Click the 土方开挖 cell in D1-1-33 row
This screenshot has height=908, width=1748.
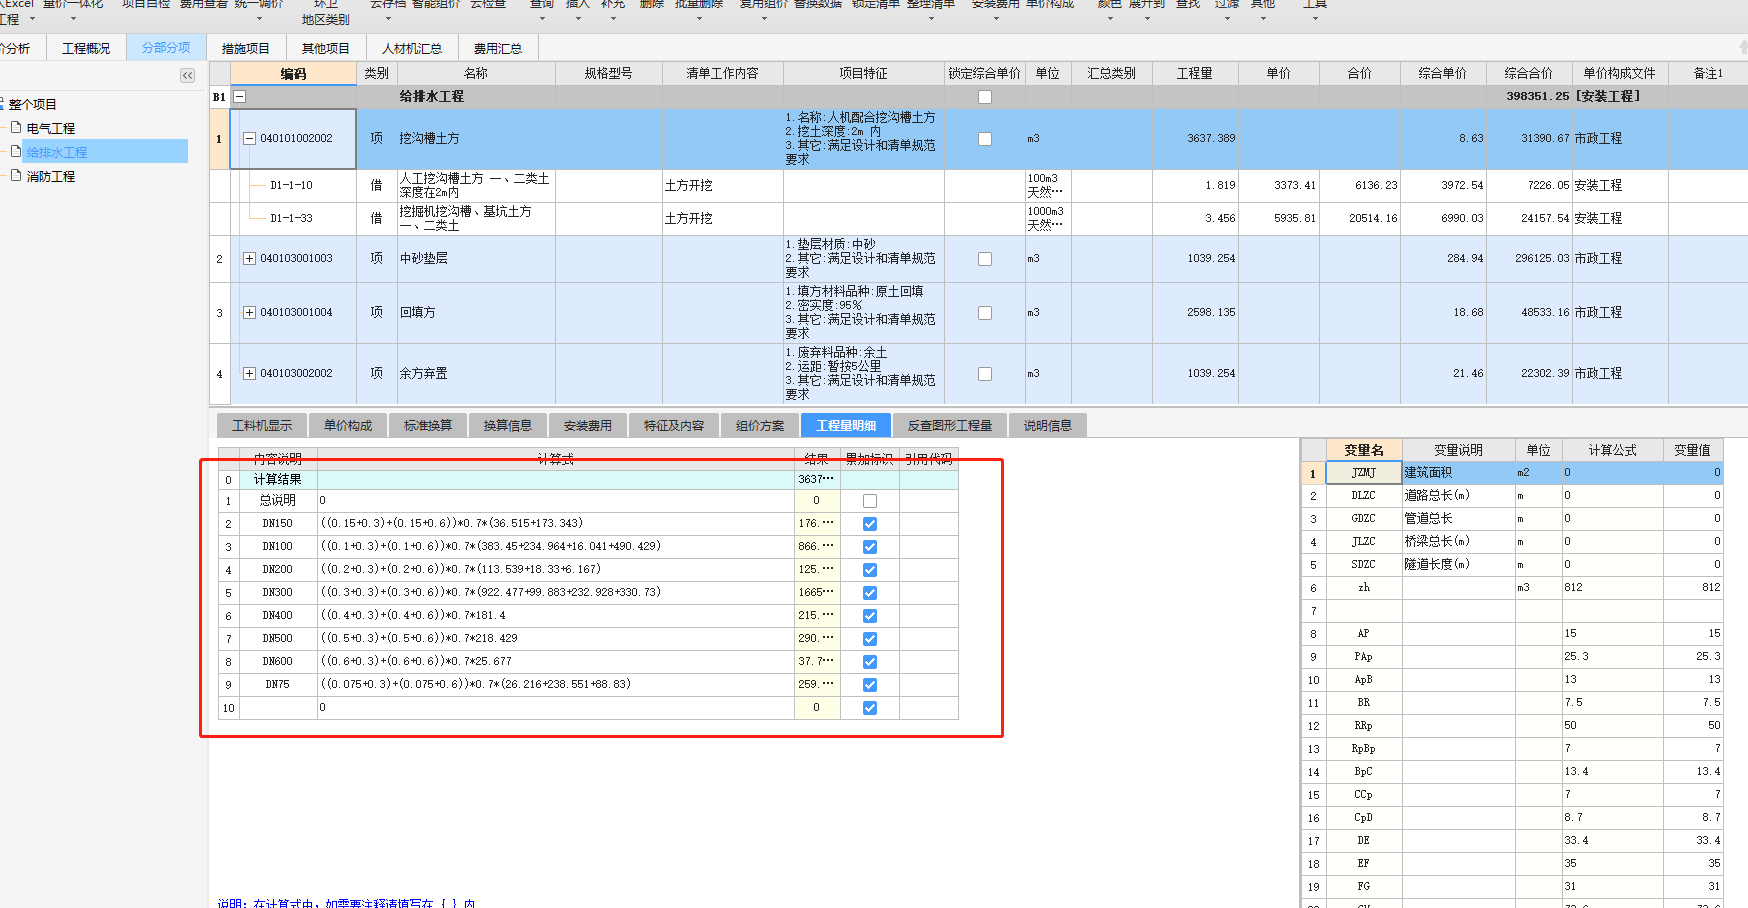(722, 218)
